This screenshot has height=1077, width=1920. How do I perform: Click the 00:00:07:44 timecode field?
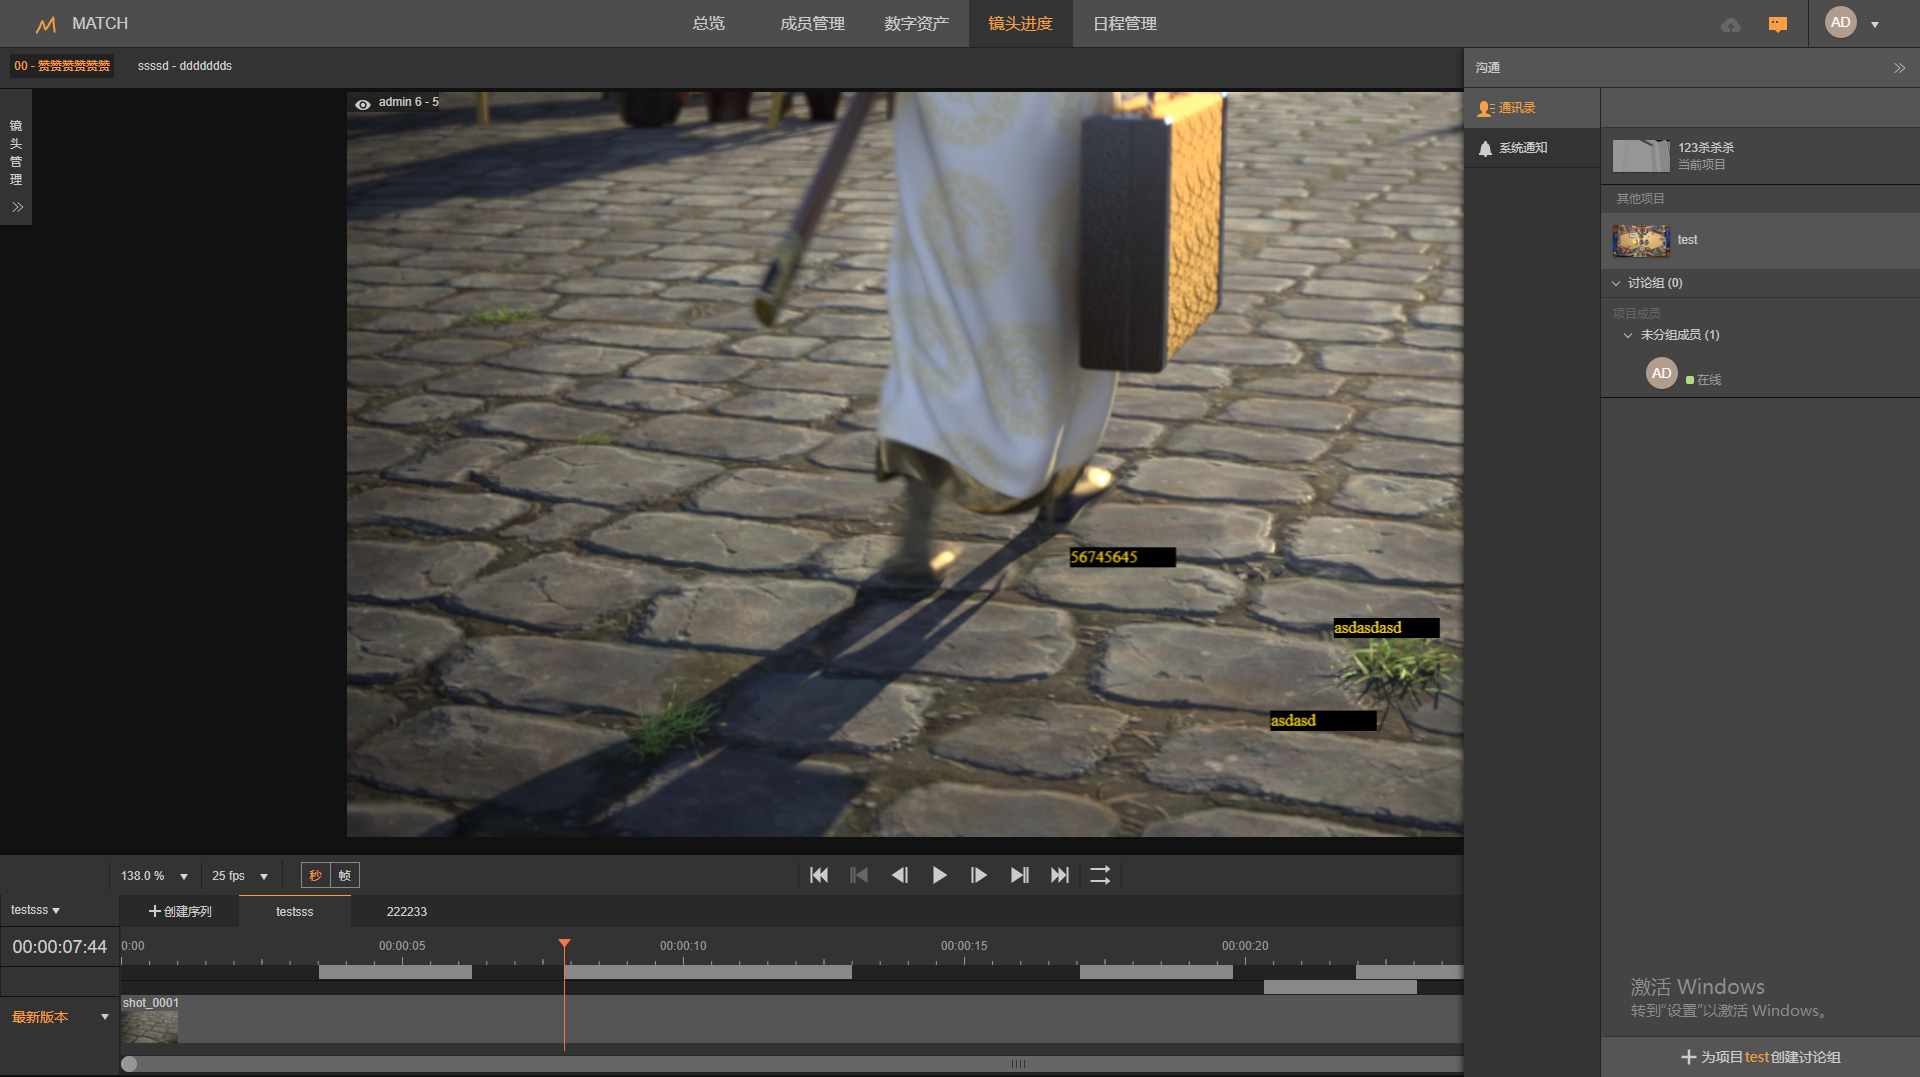[59, 947]
